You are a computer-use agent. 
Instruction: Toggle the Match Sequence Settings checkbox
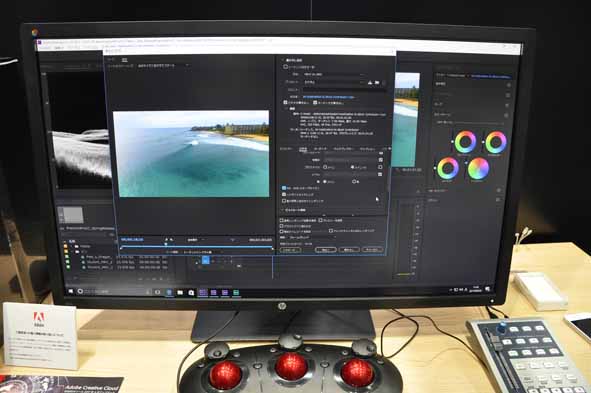click(x=286, y=67)
